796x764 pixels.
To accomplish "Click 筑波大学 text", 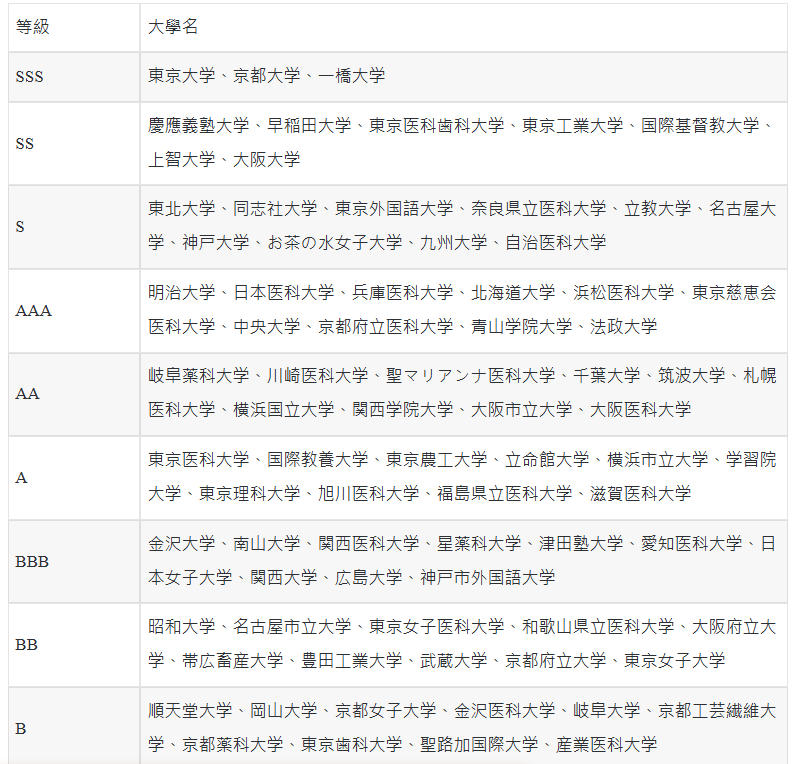I will tap(691, 376).
